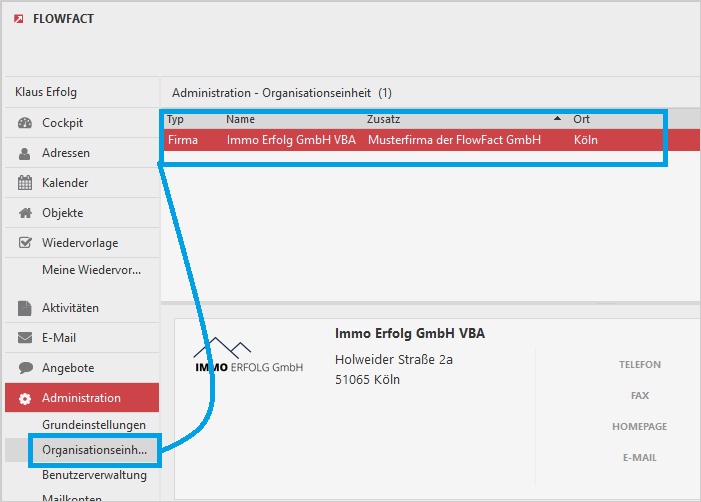This screenshot has width=701, height=502.
Task: Go to the Kalender section
Action: click(x=82, y=183)
